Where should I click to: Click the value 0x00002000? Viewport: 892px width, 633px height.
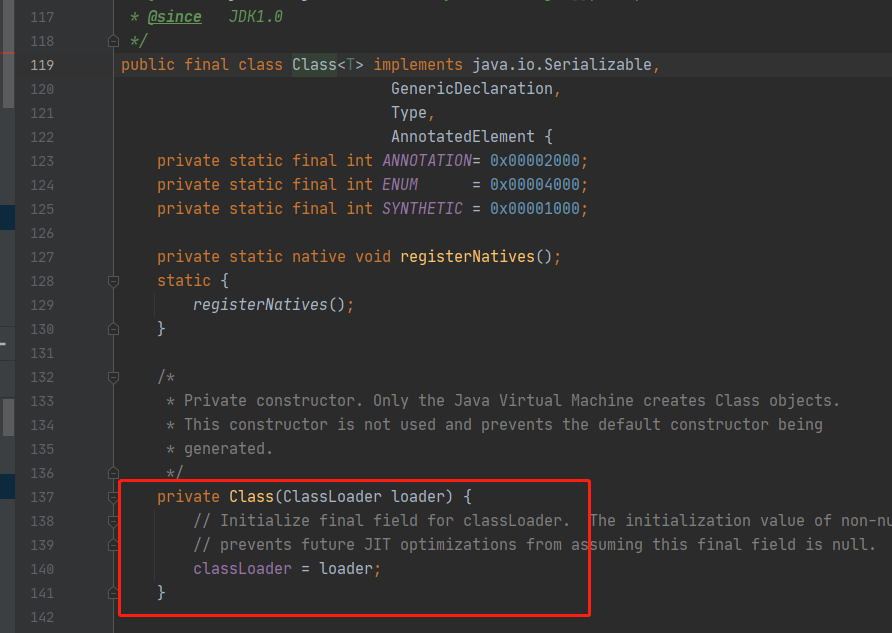(535, 160)
